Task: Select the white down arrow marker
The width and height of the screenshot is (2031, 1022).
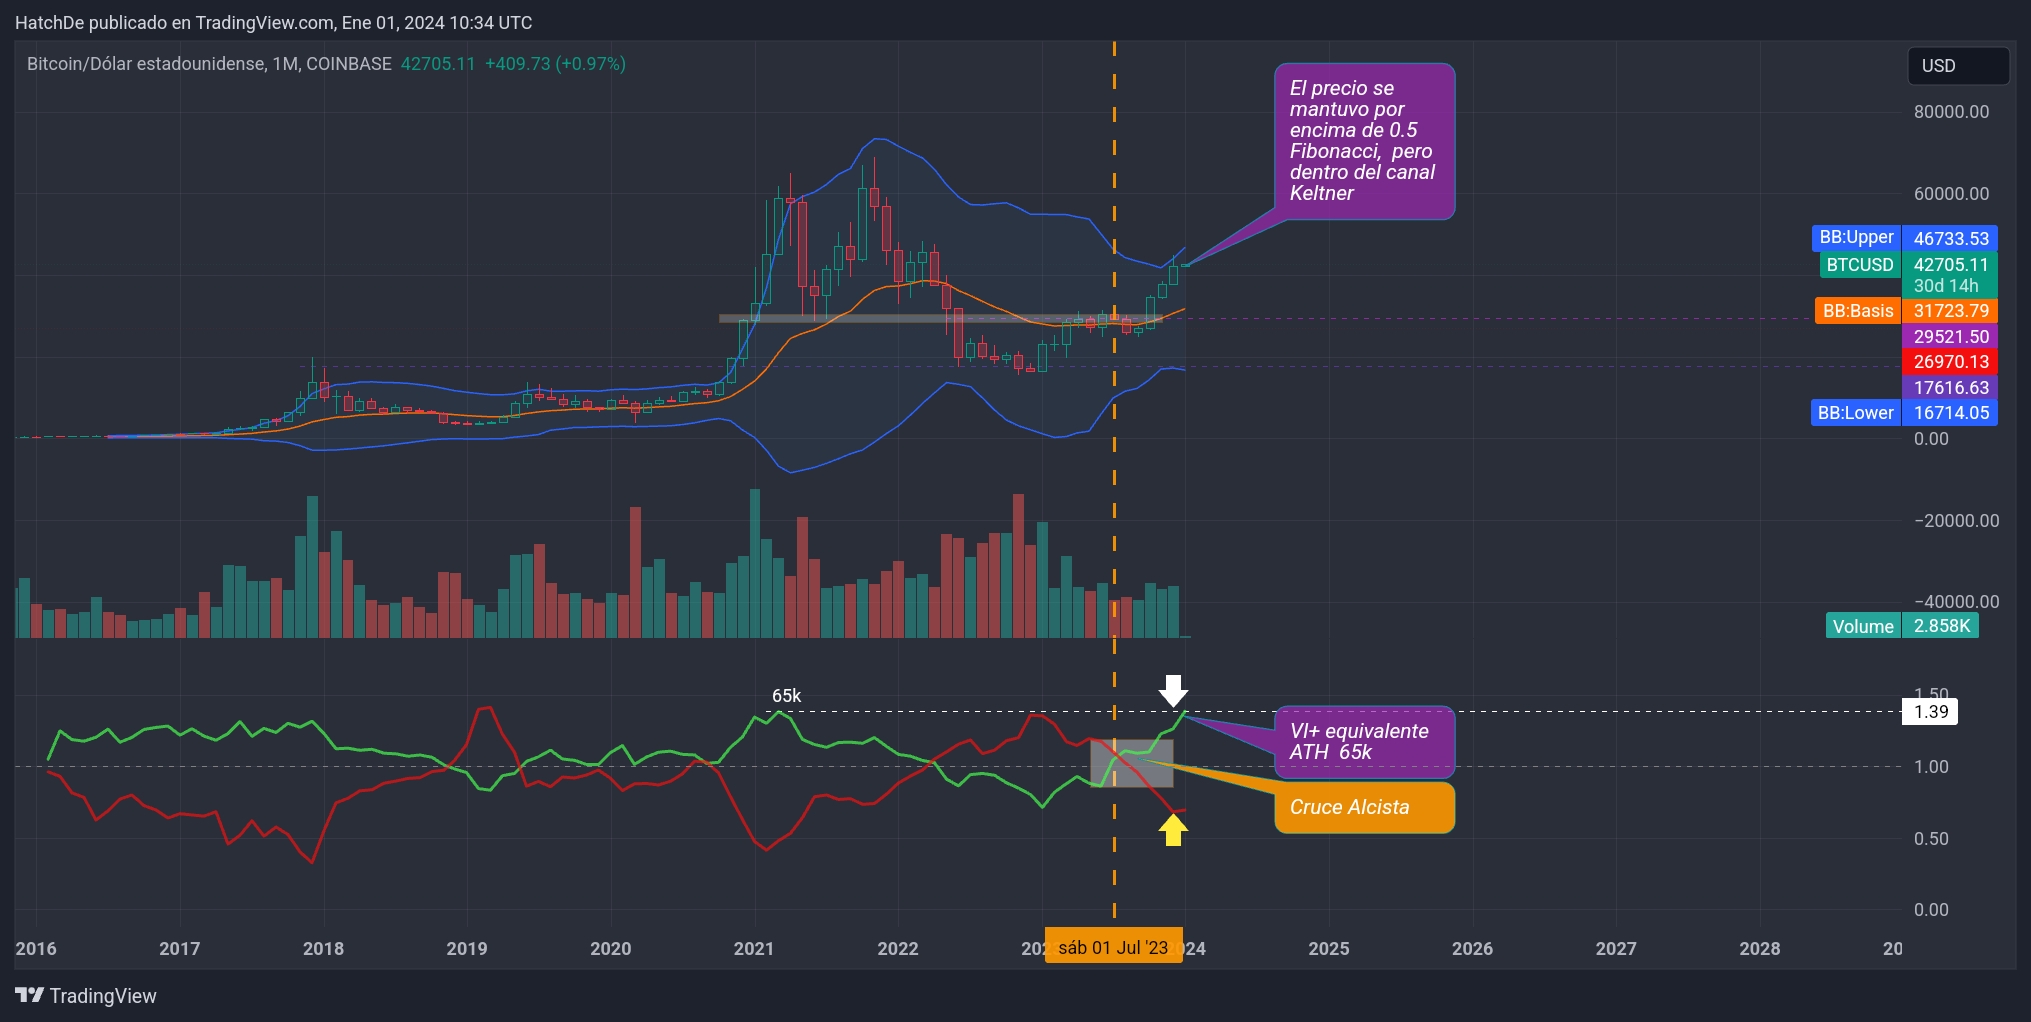Action: coord(1175,689)
